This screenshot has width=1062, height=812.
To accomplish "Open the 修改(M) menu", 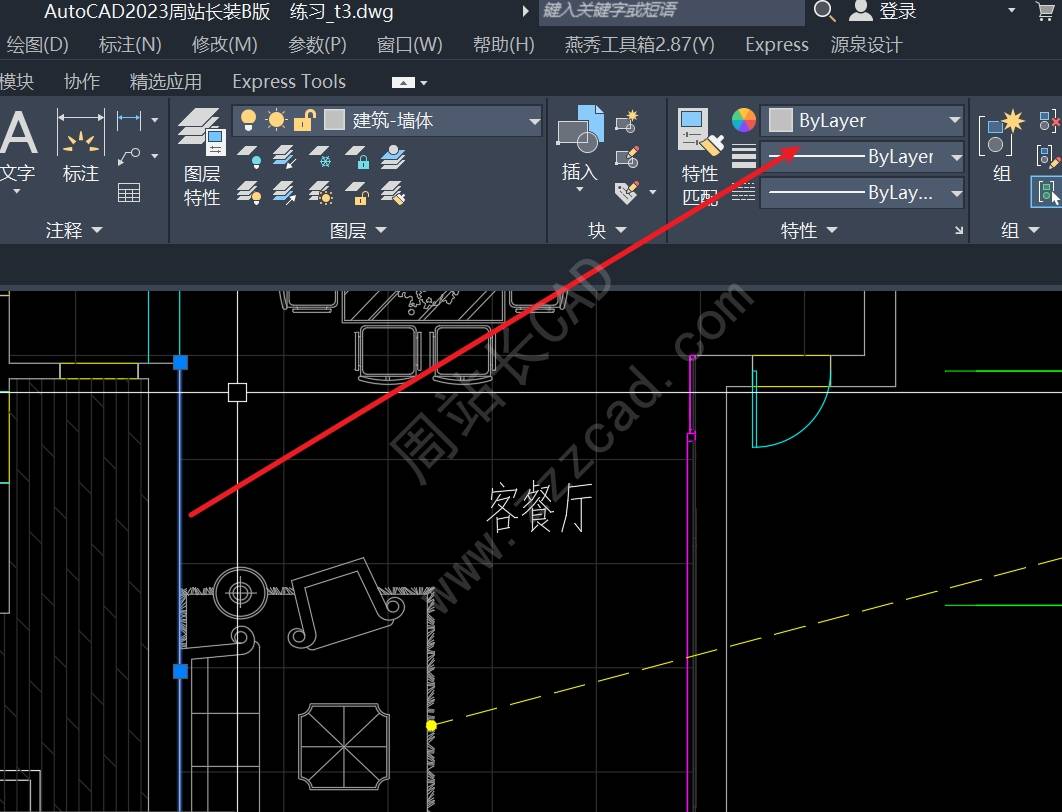I will (224, 45).
